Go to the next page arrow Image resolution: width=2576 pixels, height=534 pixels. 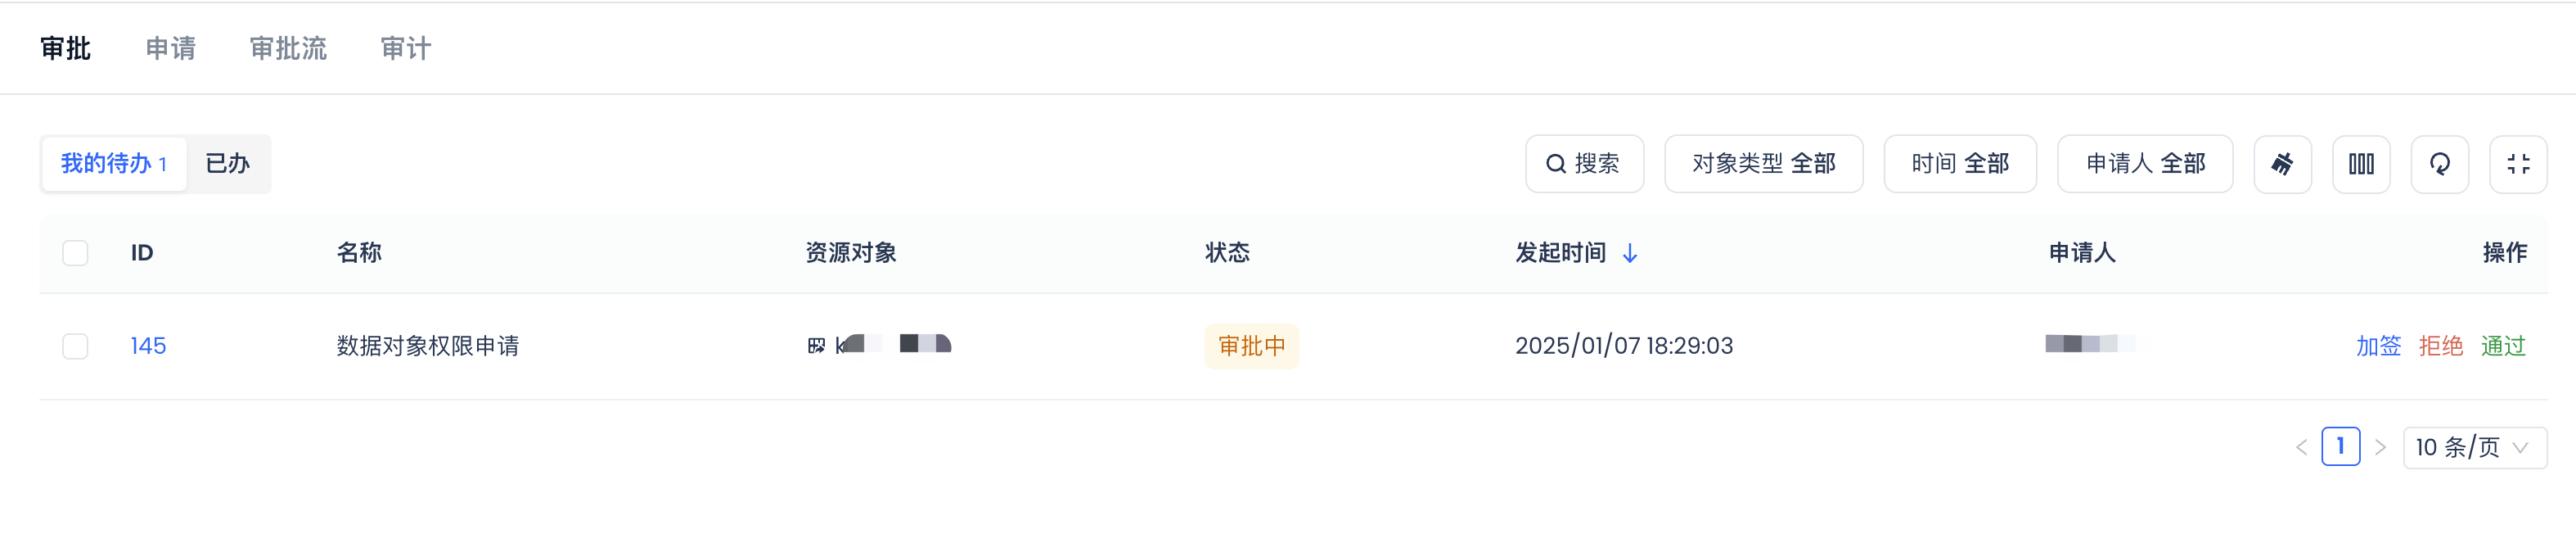(x=2380, y=447)
